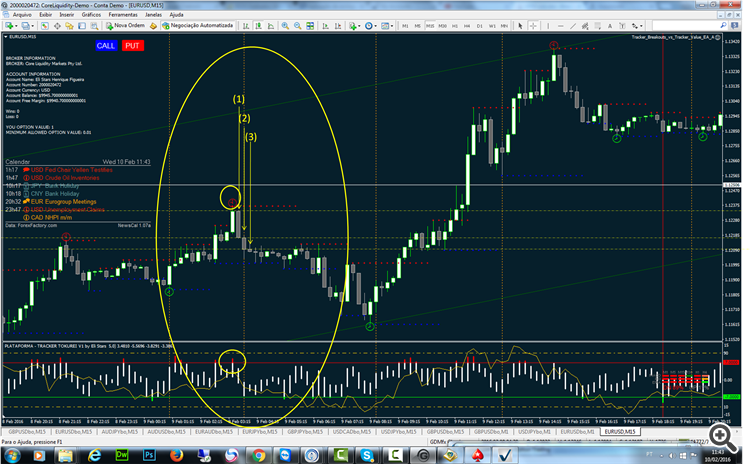Image resolution: width=750 pixels, height=464 pixels.
Task: Draw a horizontal line tool
Action: coord(561,26)
